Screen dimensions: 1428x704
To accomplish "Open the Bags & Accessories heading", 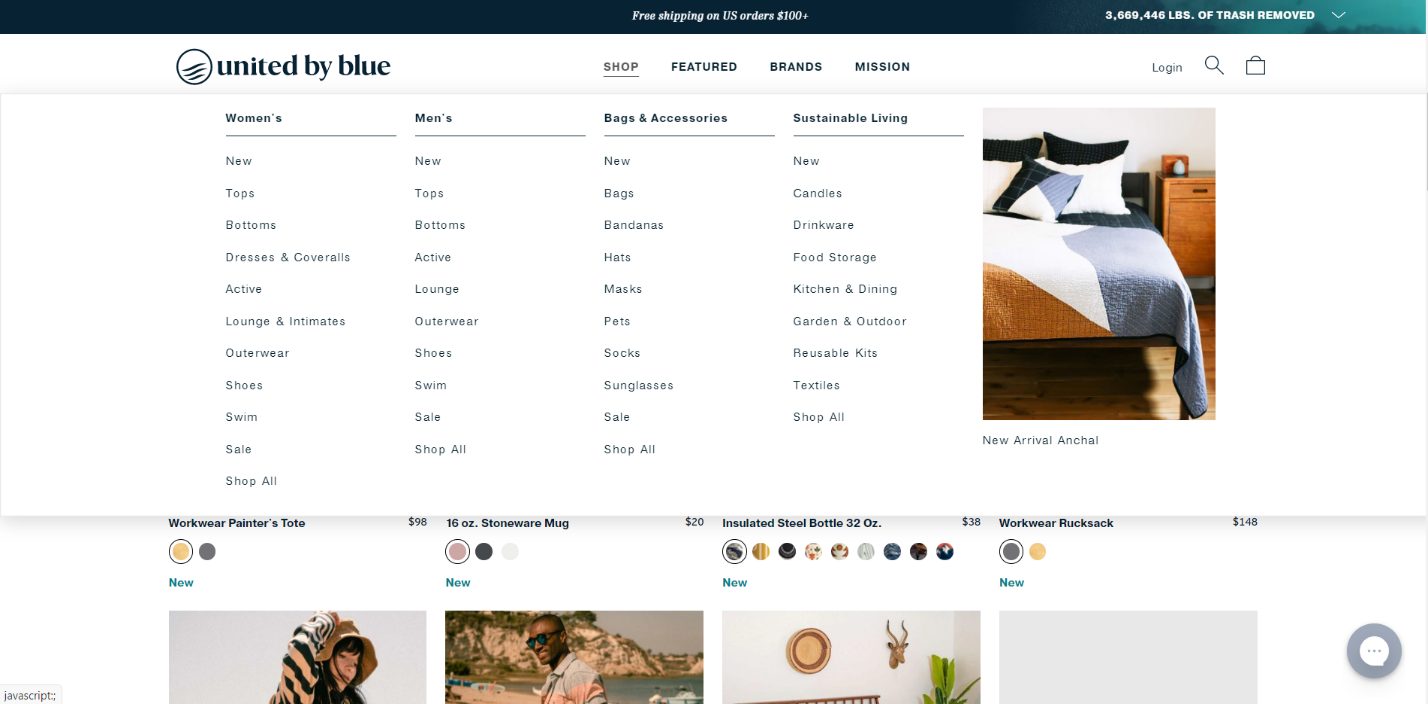I will [666, 118].
